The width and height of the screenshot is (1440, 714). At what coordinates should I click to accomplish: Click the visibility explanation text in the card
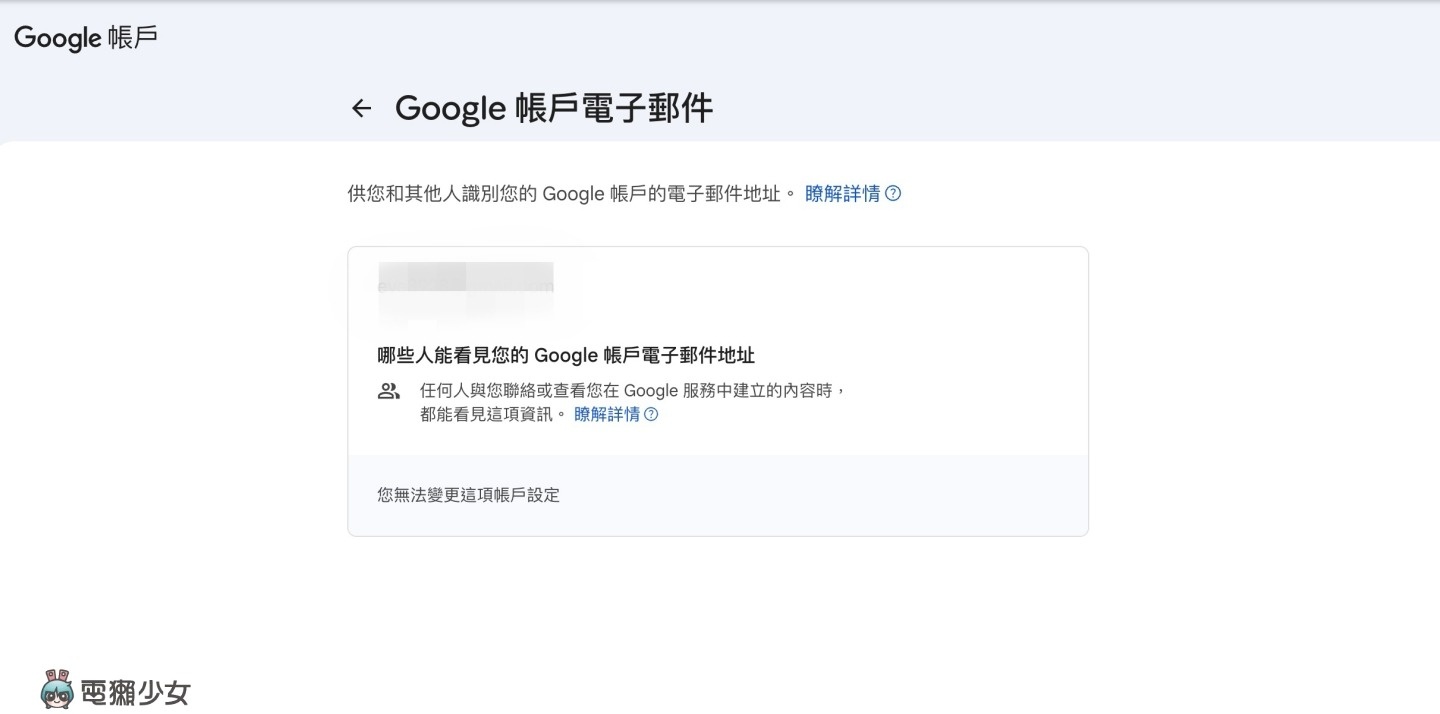coord(630,391)
